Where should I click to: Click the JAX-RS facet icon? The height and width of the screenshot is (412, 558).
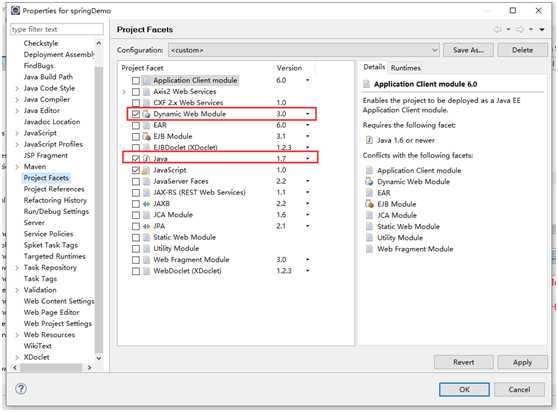146,193
